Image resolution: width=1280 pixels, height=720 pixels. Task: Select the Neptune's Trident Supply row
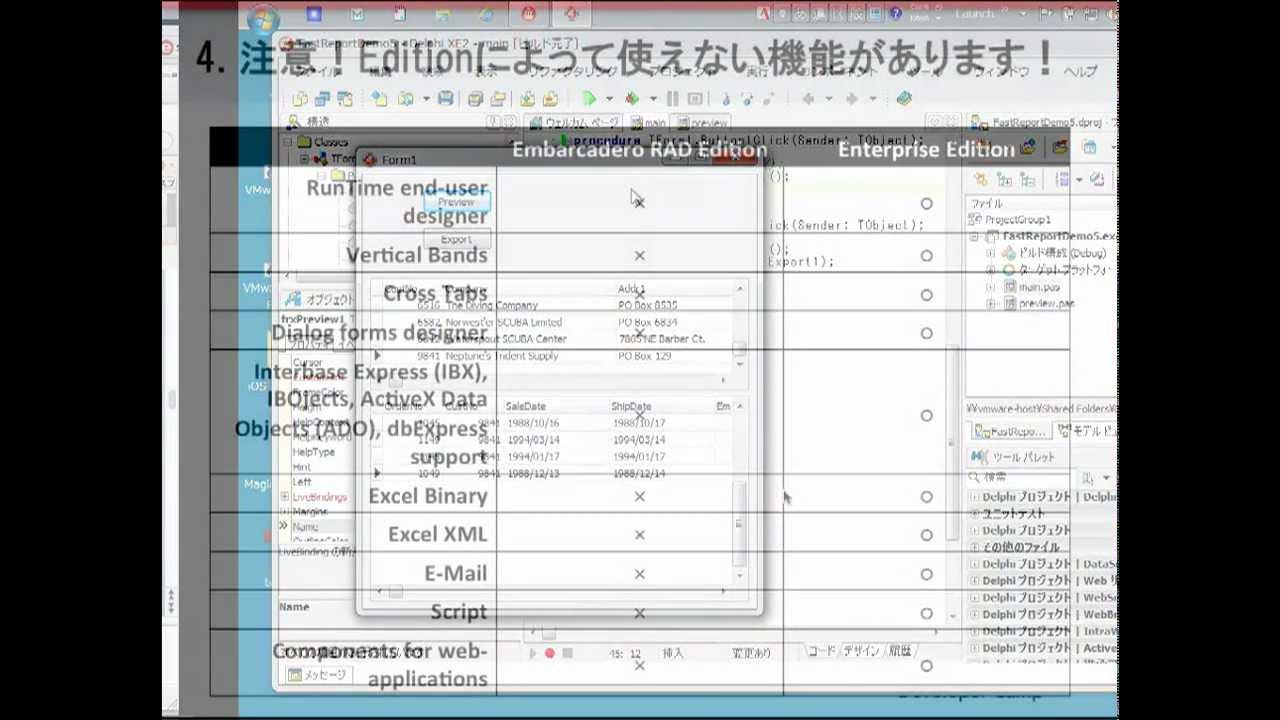click(x=555, y=355)
